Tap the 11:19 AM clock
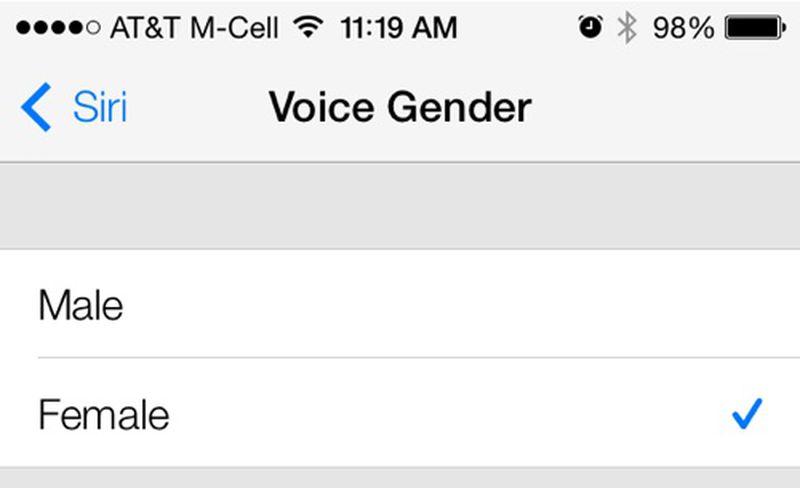The height and width of the screenshot is (488, 800). [x=398, y=28]
